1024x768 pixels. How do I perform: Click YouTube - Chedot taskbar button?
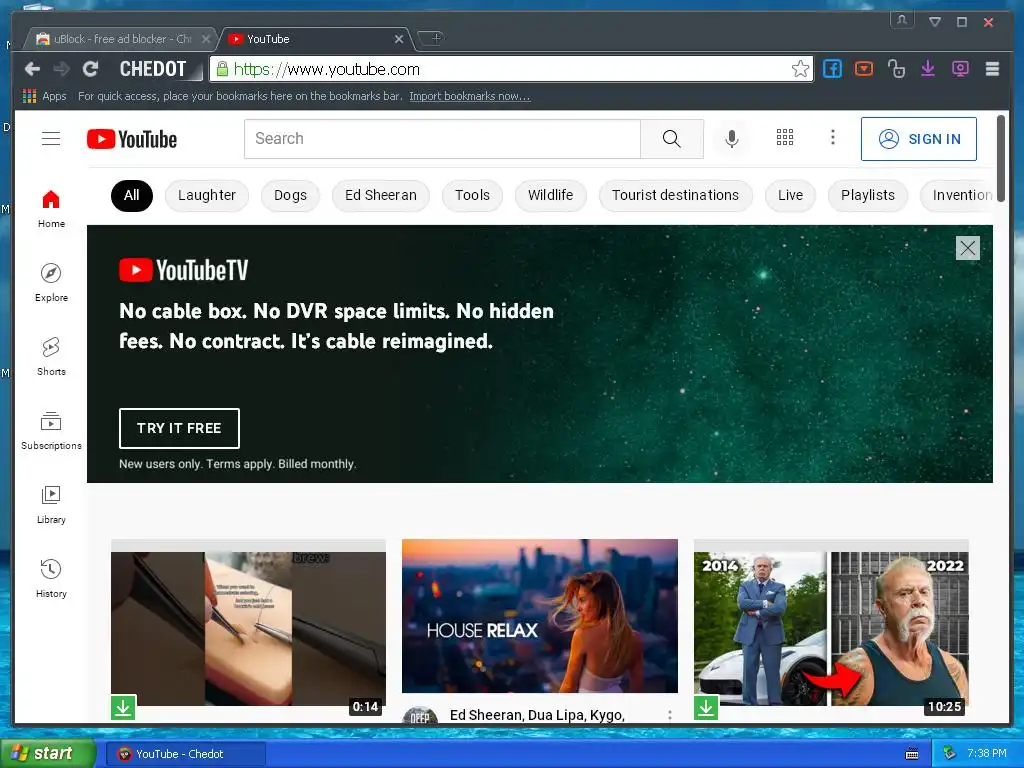tap(186, 754)
